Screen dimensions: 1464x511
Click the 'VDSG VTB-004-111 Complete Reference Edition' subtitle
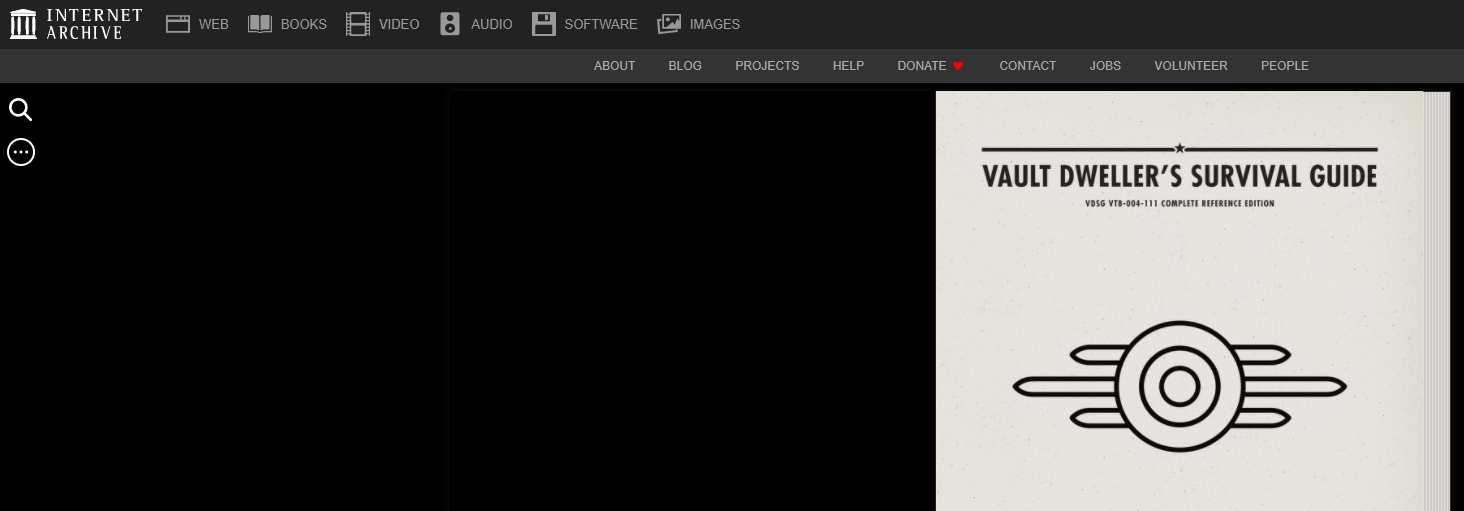pyautogui.click(x=1180, y=204)
